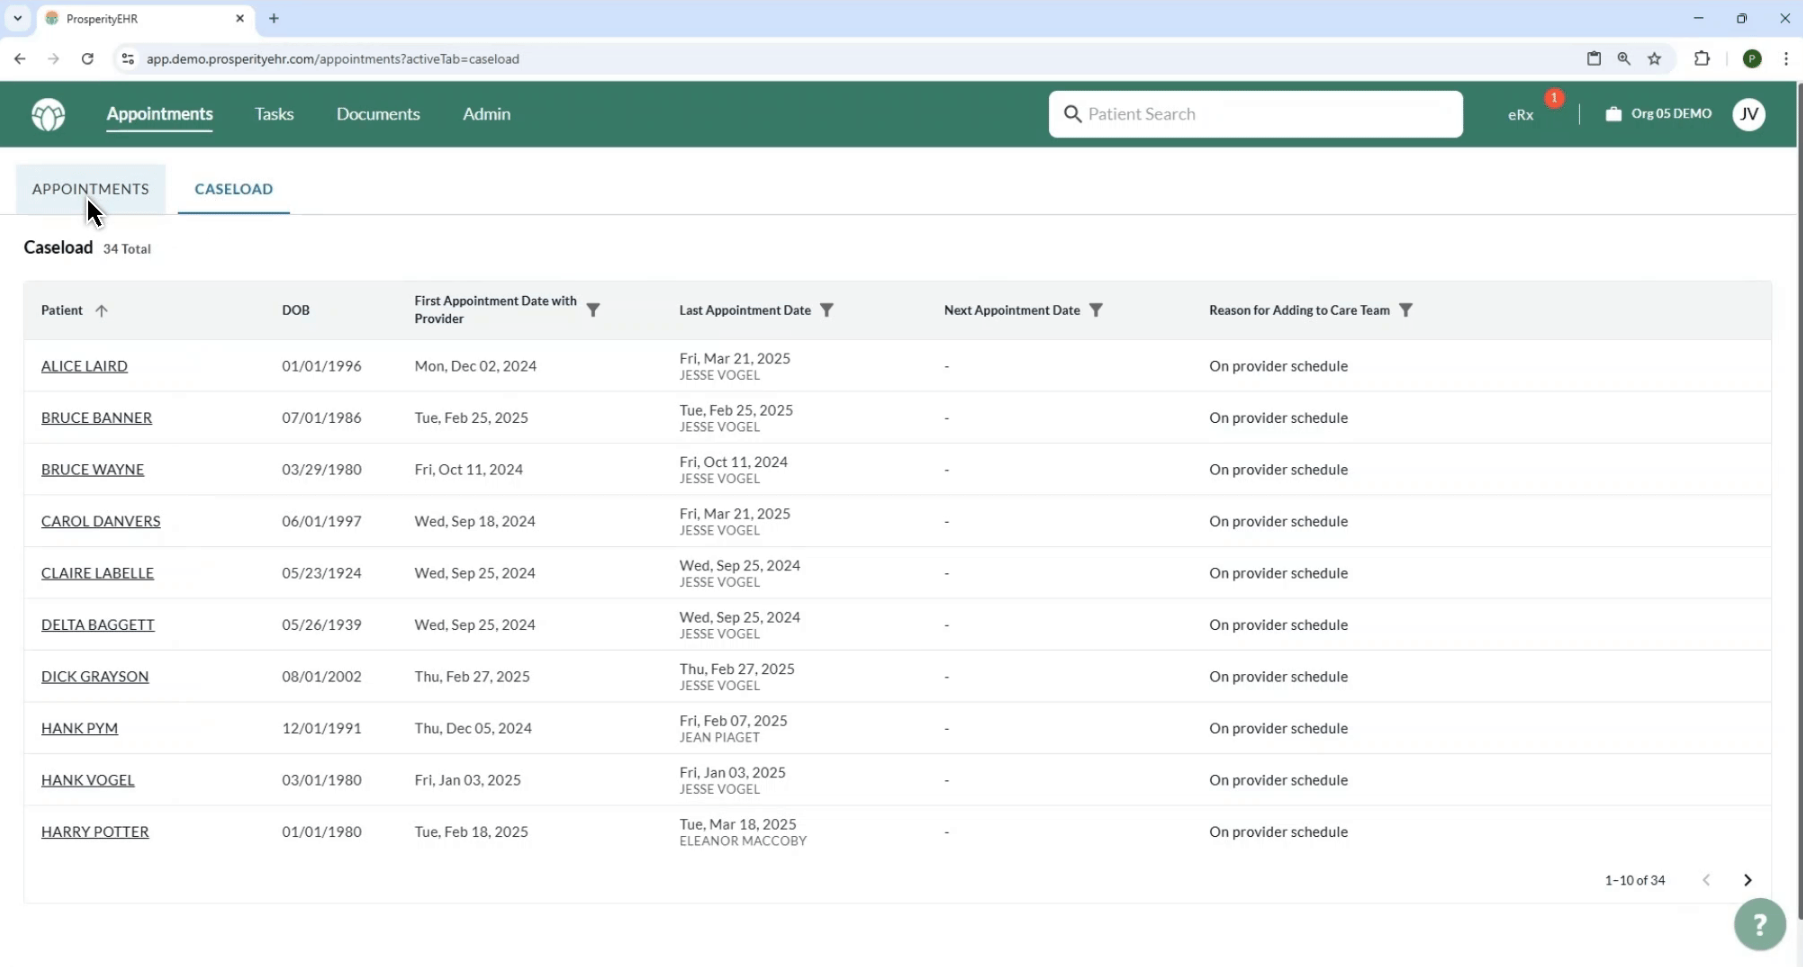Filter by First Appointment Date with Provider
Viewport: 1803px width, 967px height.
click(593, 310)
